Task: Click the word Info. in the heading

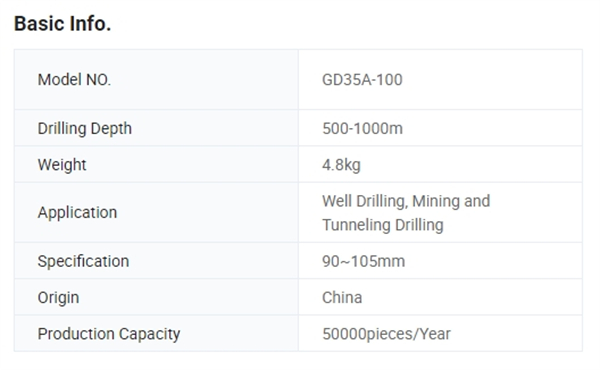Action: pos(90,24)
